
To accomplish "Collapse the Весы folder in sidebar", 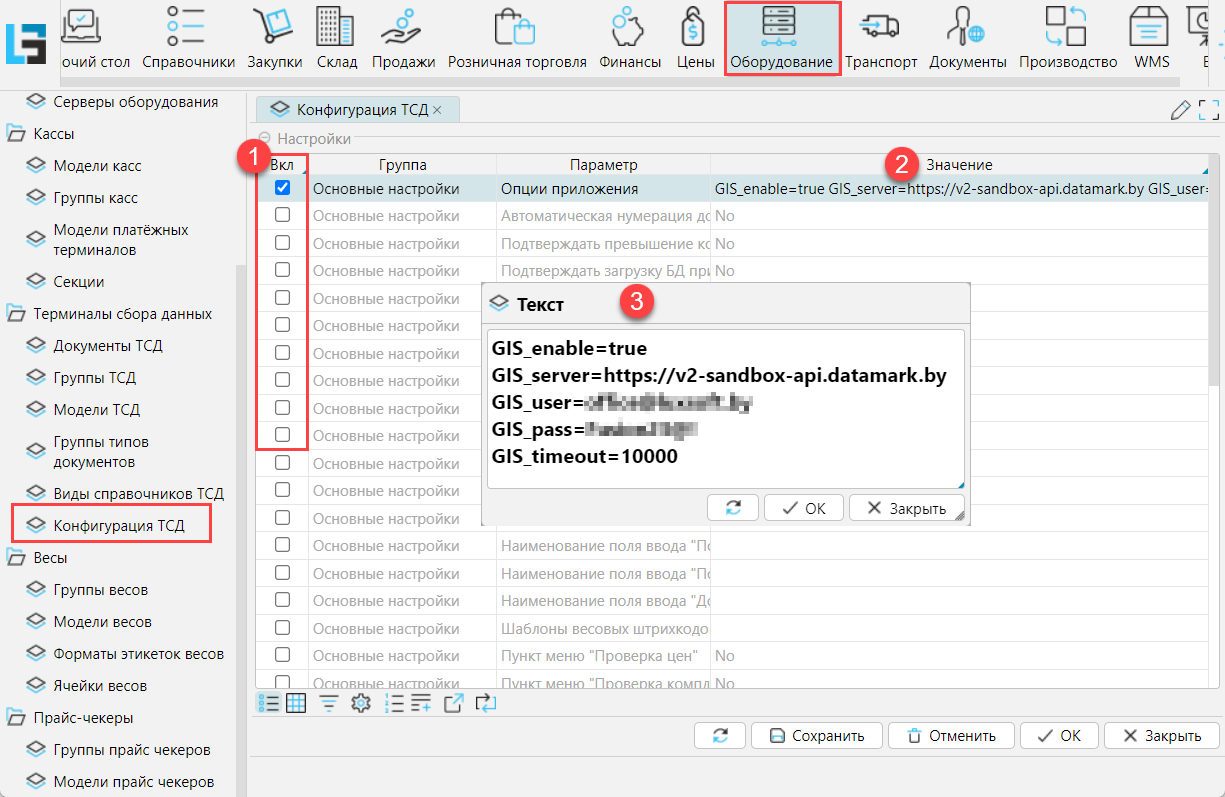I will [16, 558].
